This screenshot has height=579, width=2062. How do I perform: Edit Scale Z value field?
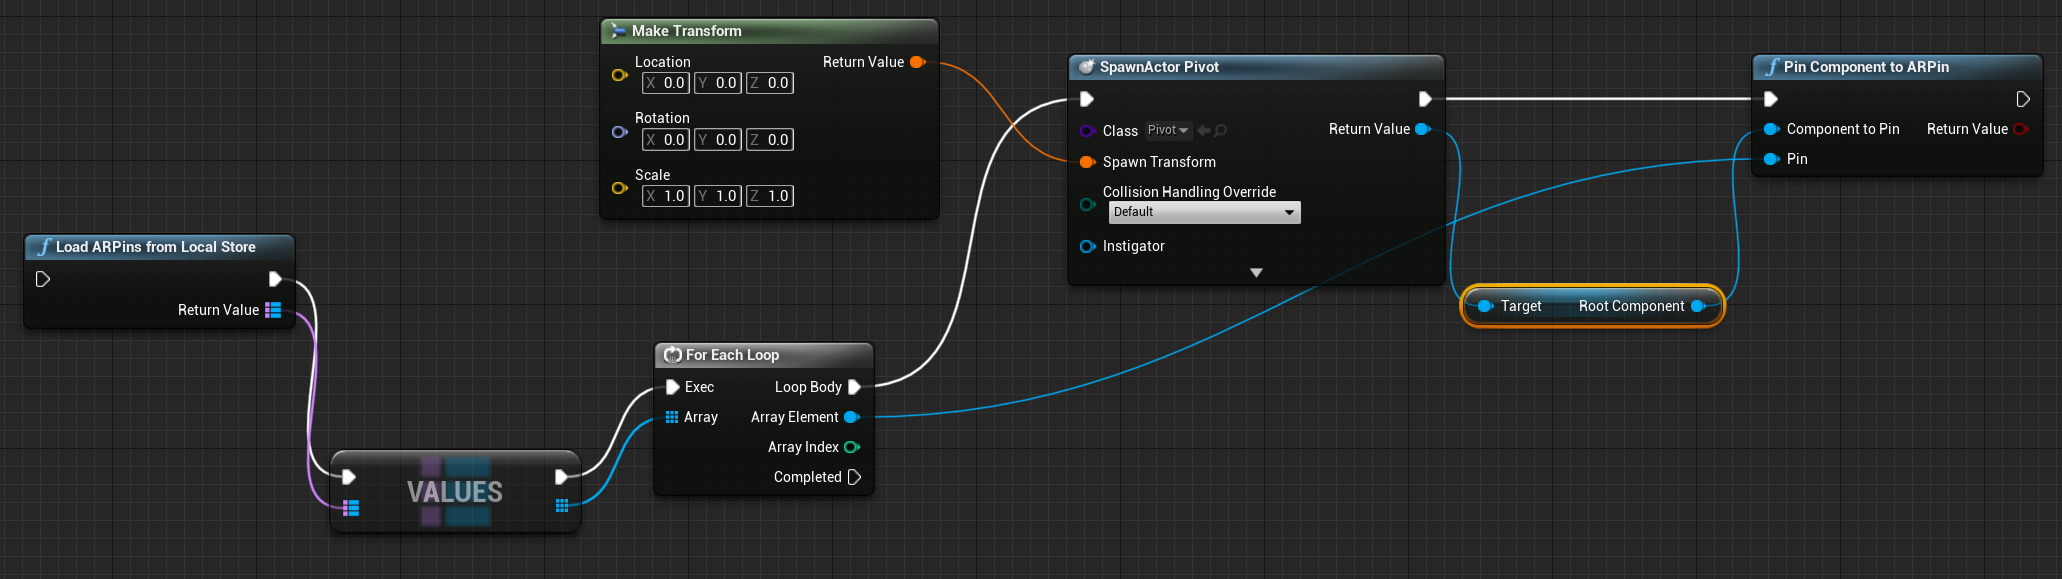(770, 196)
